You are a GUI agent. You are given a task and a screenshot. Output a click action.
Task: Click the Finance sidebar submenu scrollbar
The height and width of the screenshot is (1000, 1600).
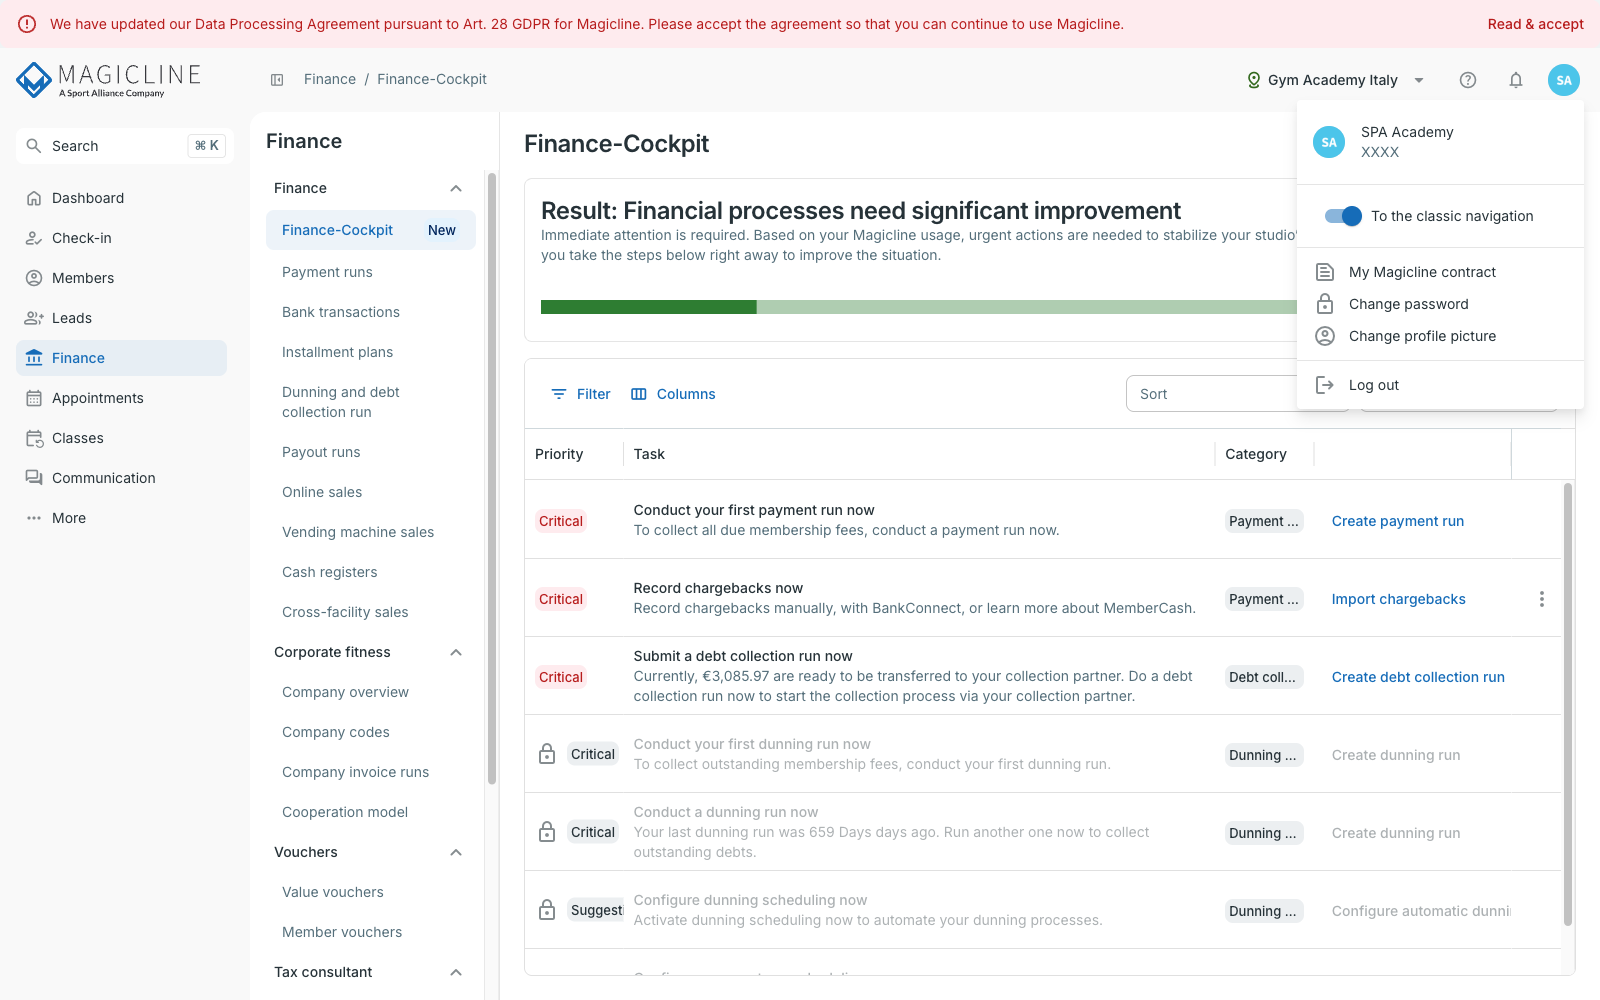pyautogui.click(x=491, y=478)
